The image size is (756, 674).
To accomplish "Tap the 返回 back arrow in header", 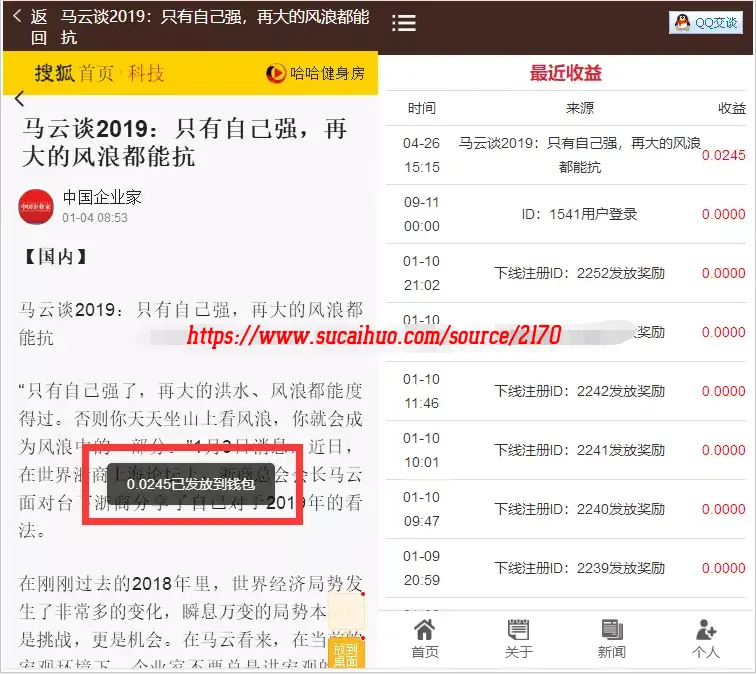I will click(x=18, y=16).
